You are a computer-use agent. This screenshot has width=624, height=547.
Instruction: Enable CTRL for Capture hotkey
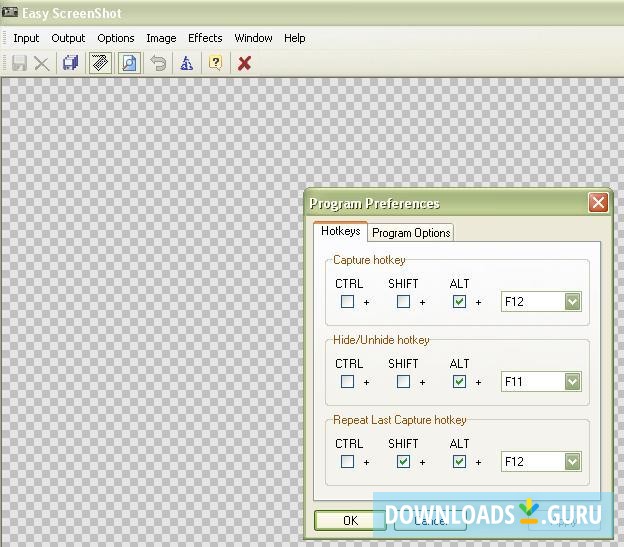(347, 302)
